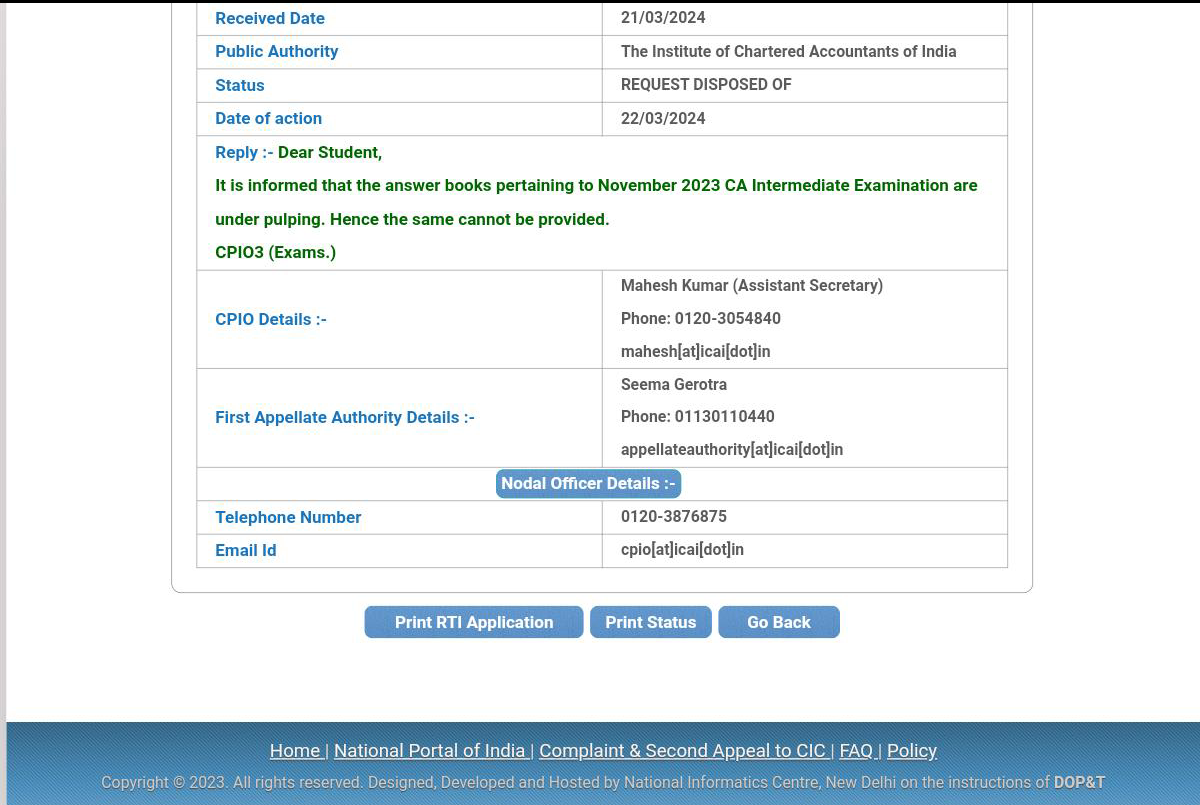Screen dimensions: 1200x805
Task: Click The Institute of Chartered Accountants of India
Action: [788, 51]
